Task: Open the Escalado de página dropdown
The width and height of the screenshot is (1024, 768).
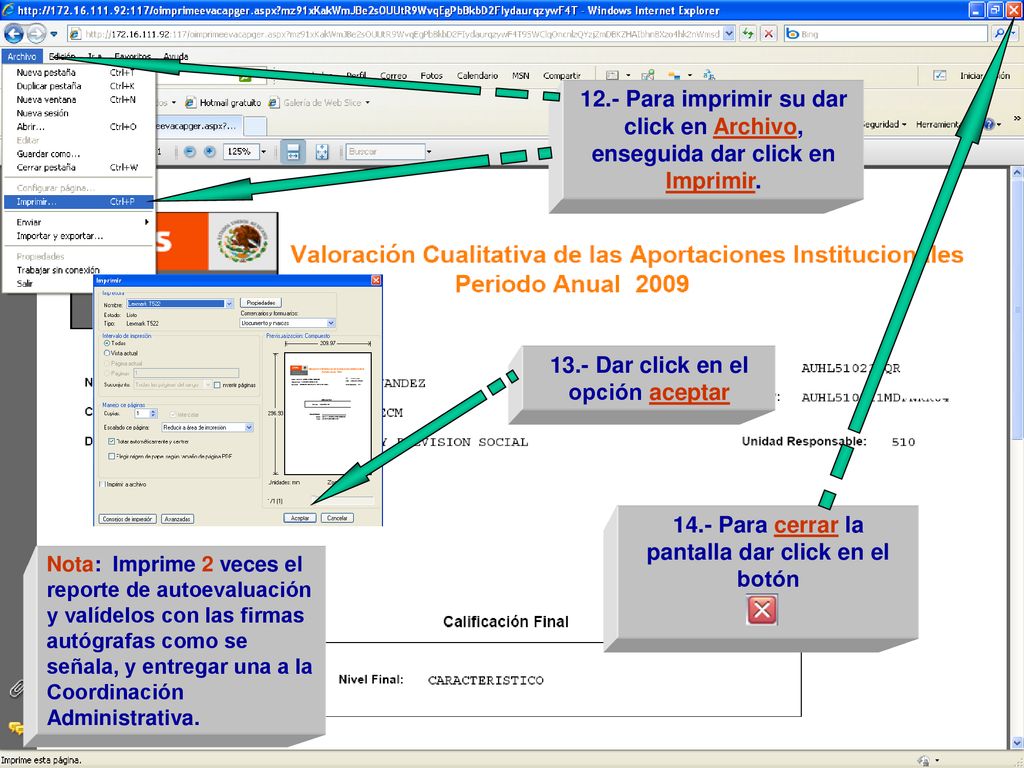Action: (x=249, y=427)
